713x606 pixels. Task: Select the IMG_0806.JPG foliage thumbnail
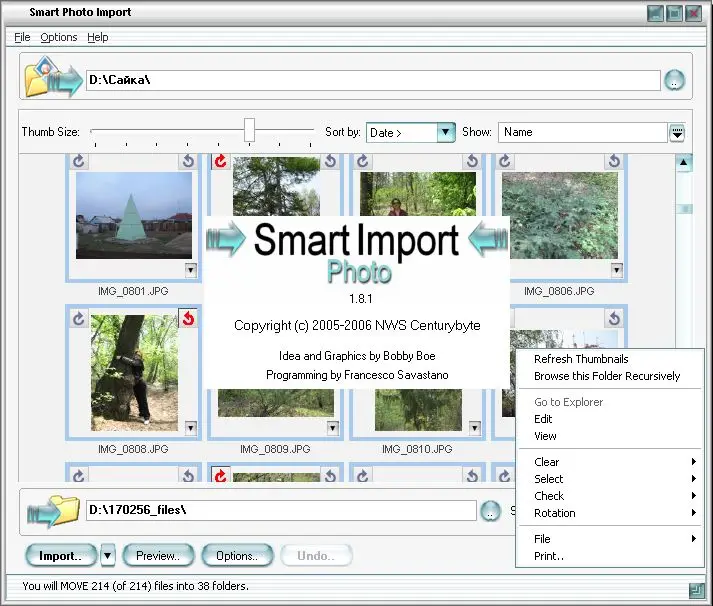(560, 215)
